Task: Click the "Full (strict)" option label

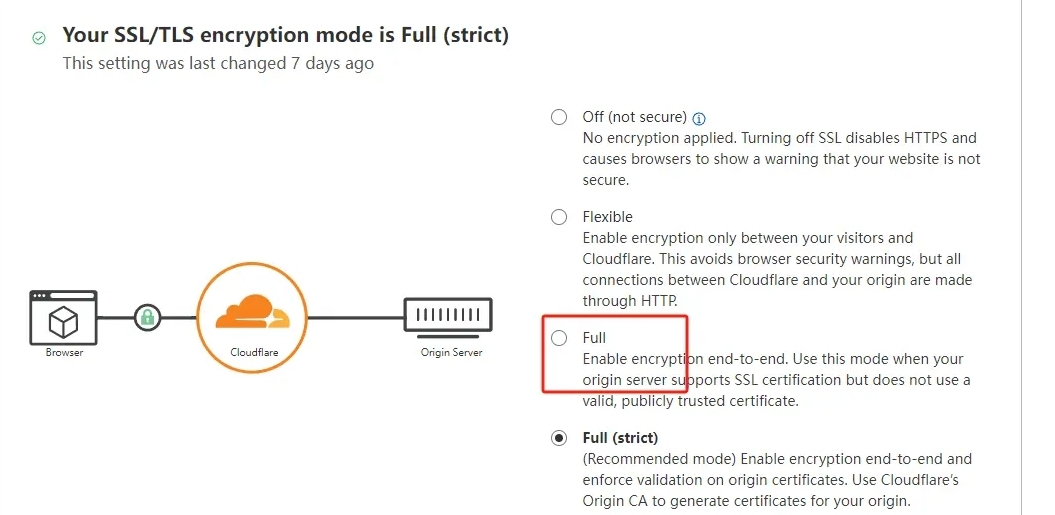Action: click(x=620, y=438)
